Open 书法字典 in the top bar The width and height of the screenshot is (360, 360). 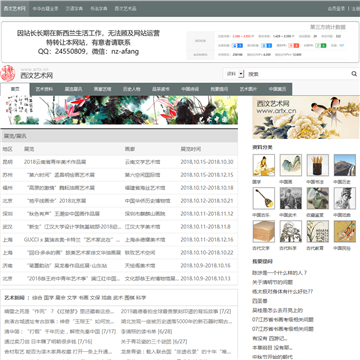pyautogui.click(x=99, y=9)
